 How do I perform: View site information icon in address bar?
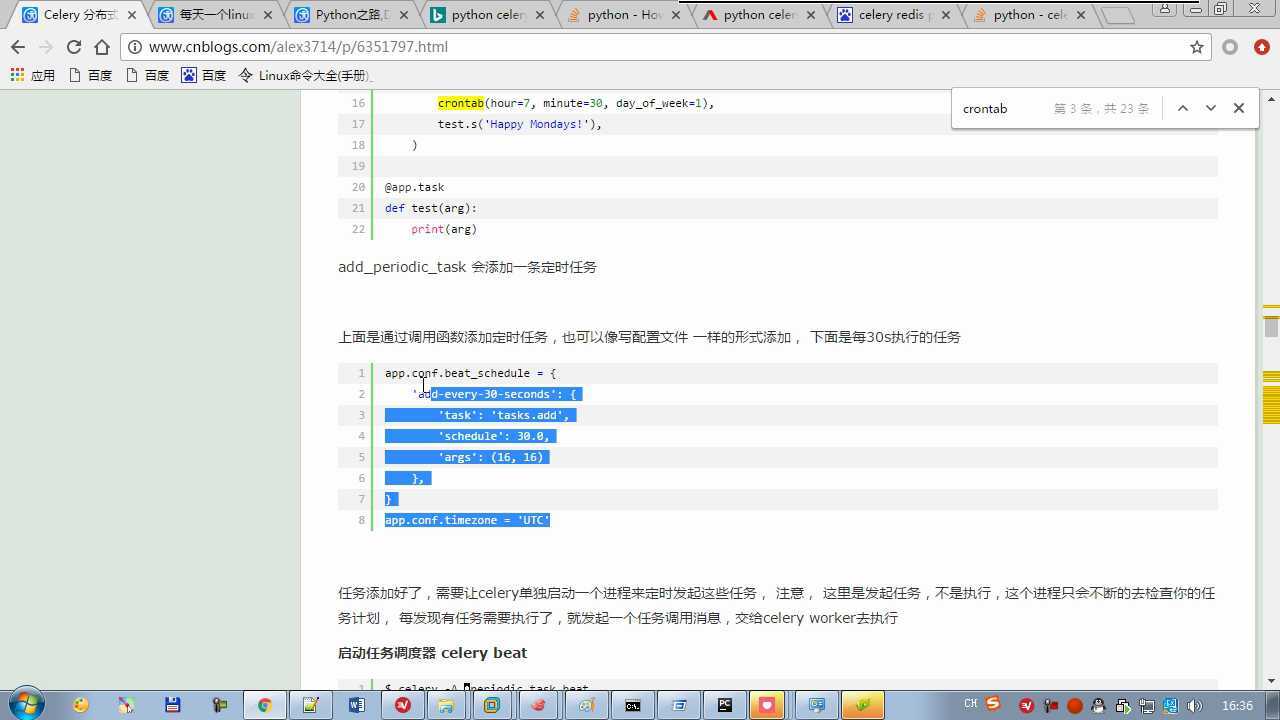(135, 47)
